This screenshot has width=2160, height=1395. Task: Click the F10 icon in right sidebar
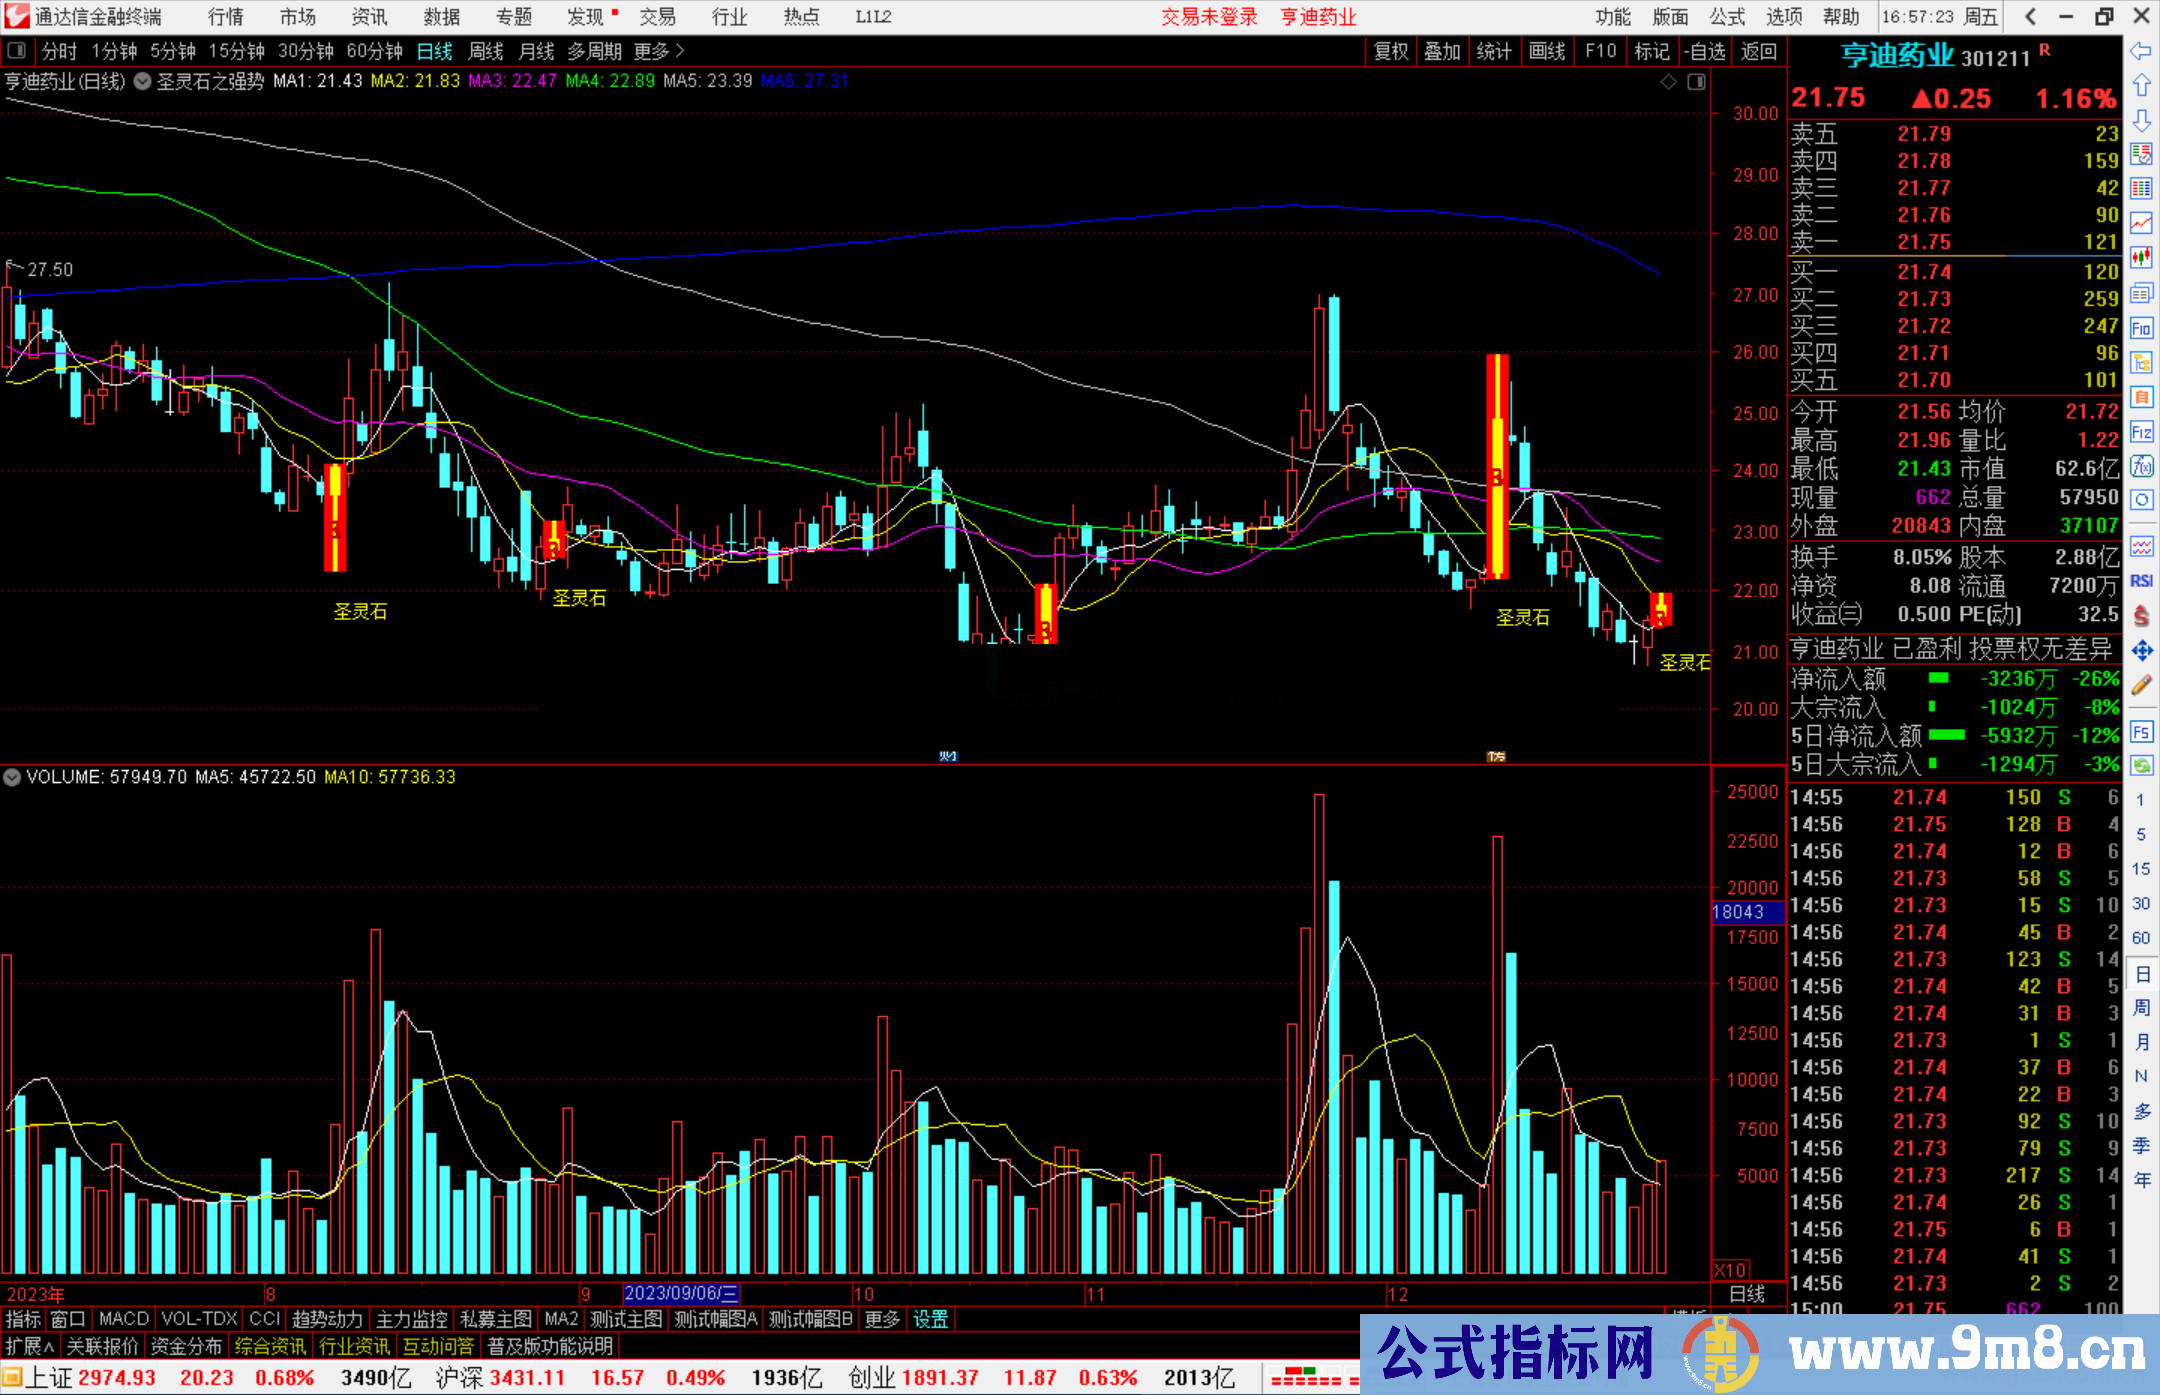point(2141,328)
